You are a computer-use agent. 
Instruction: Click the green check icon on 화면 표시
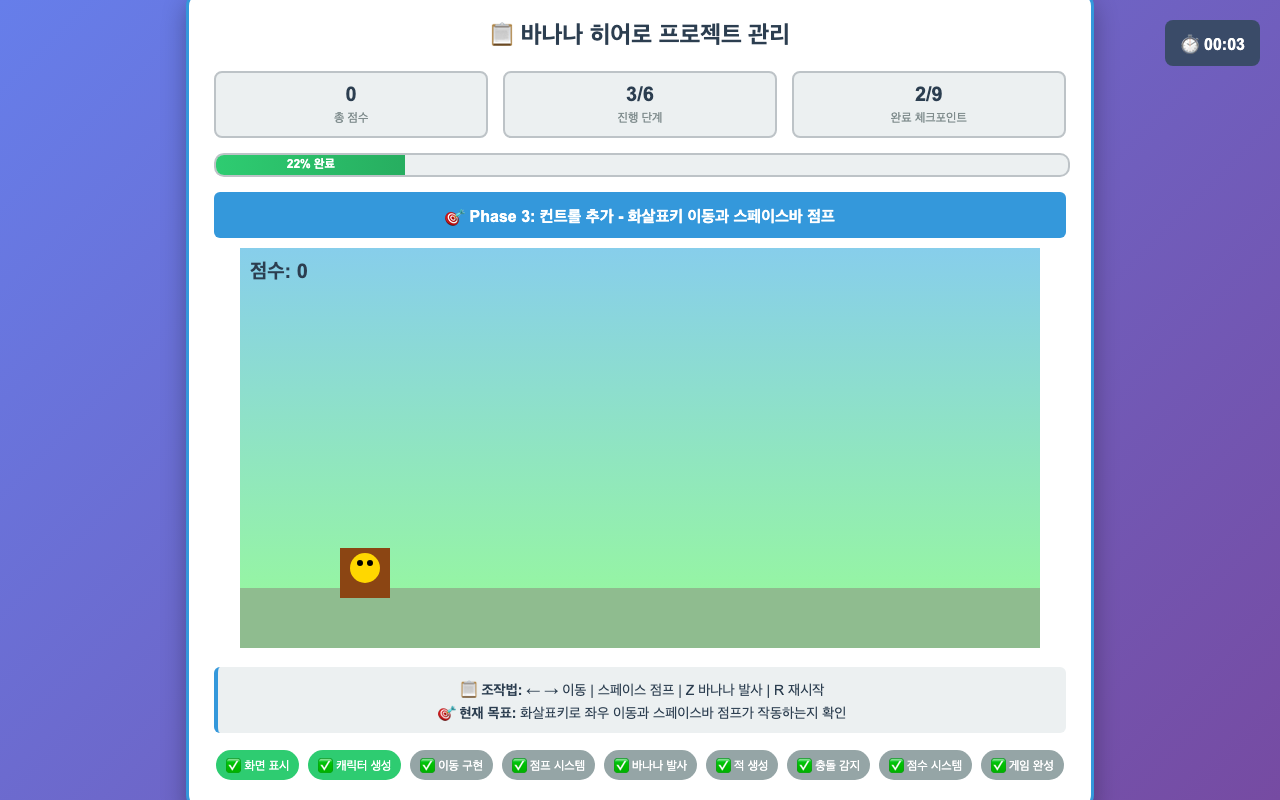click(233, 765)
